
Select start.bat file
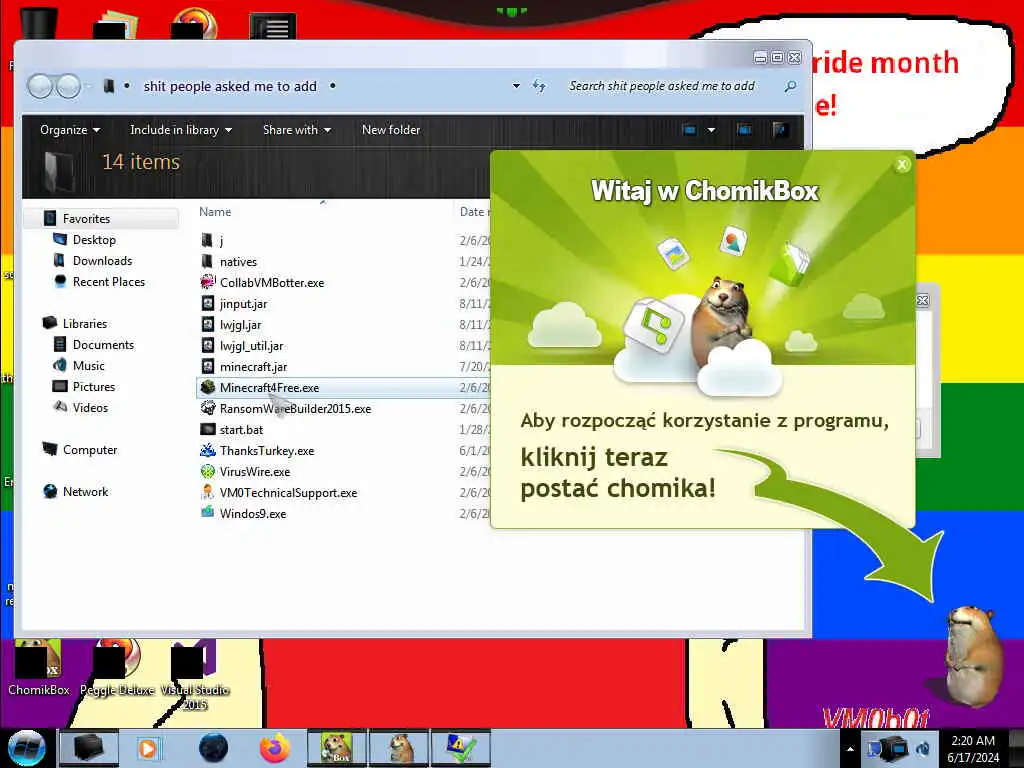click(241, 430)
